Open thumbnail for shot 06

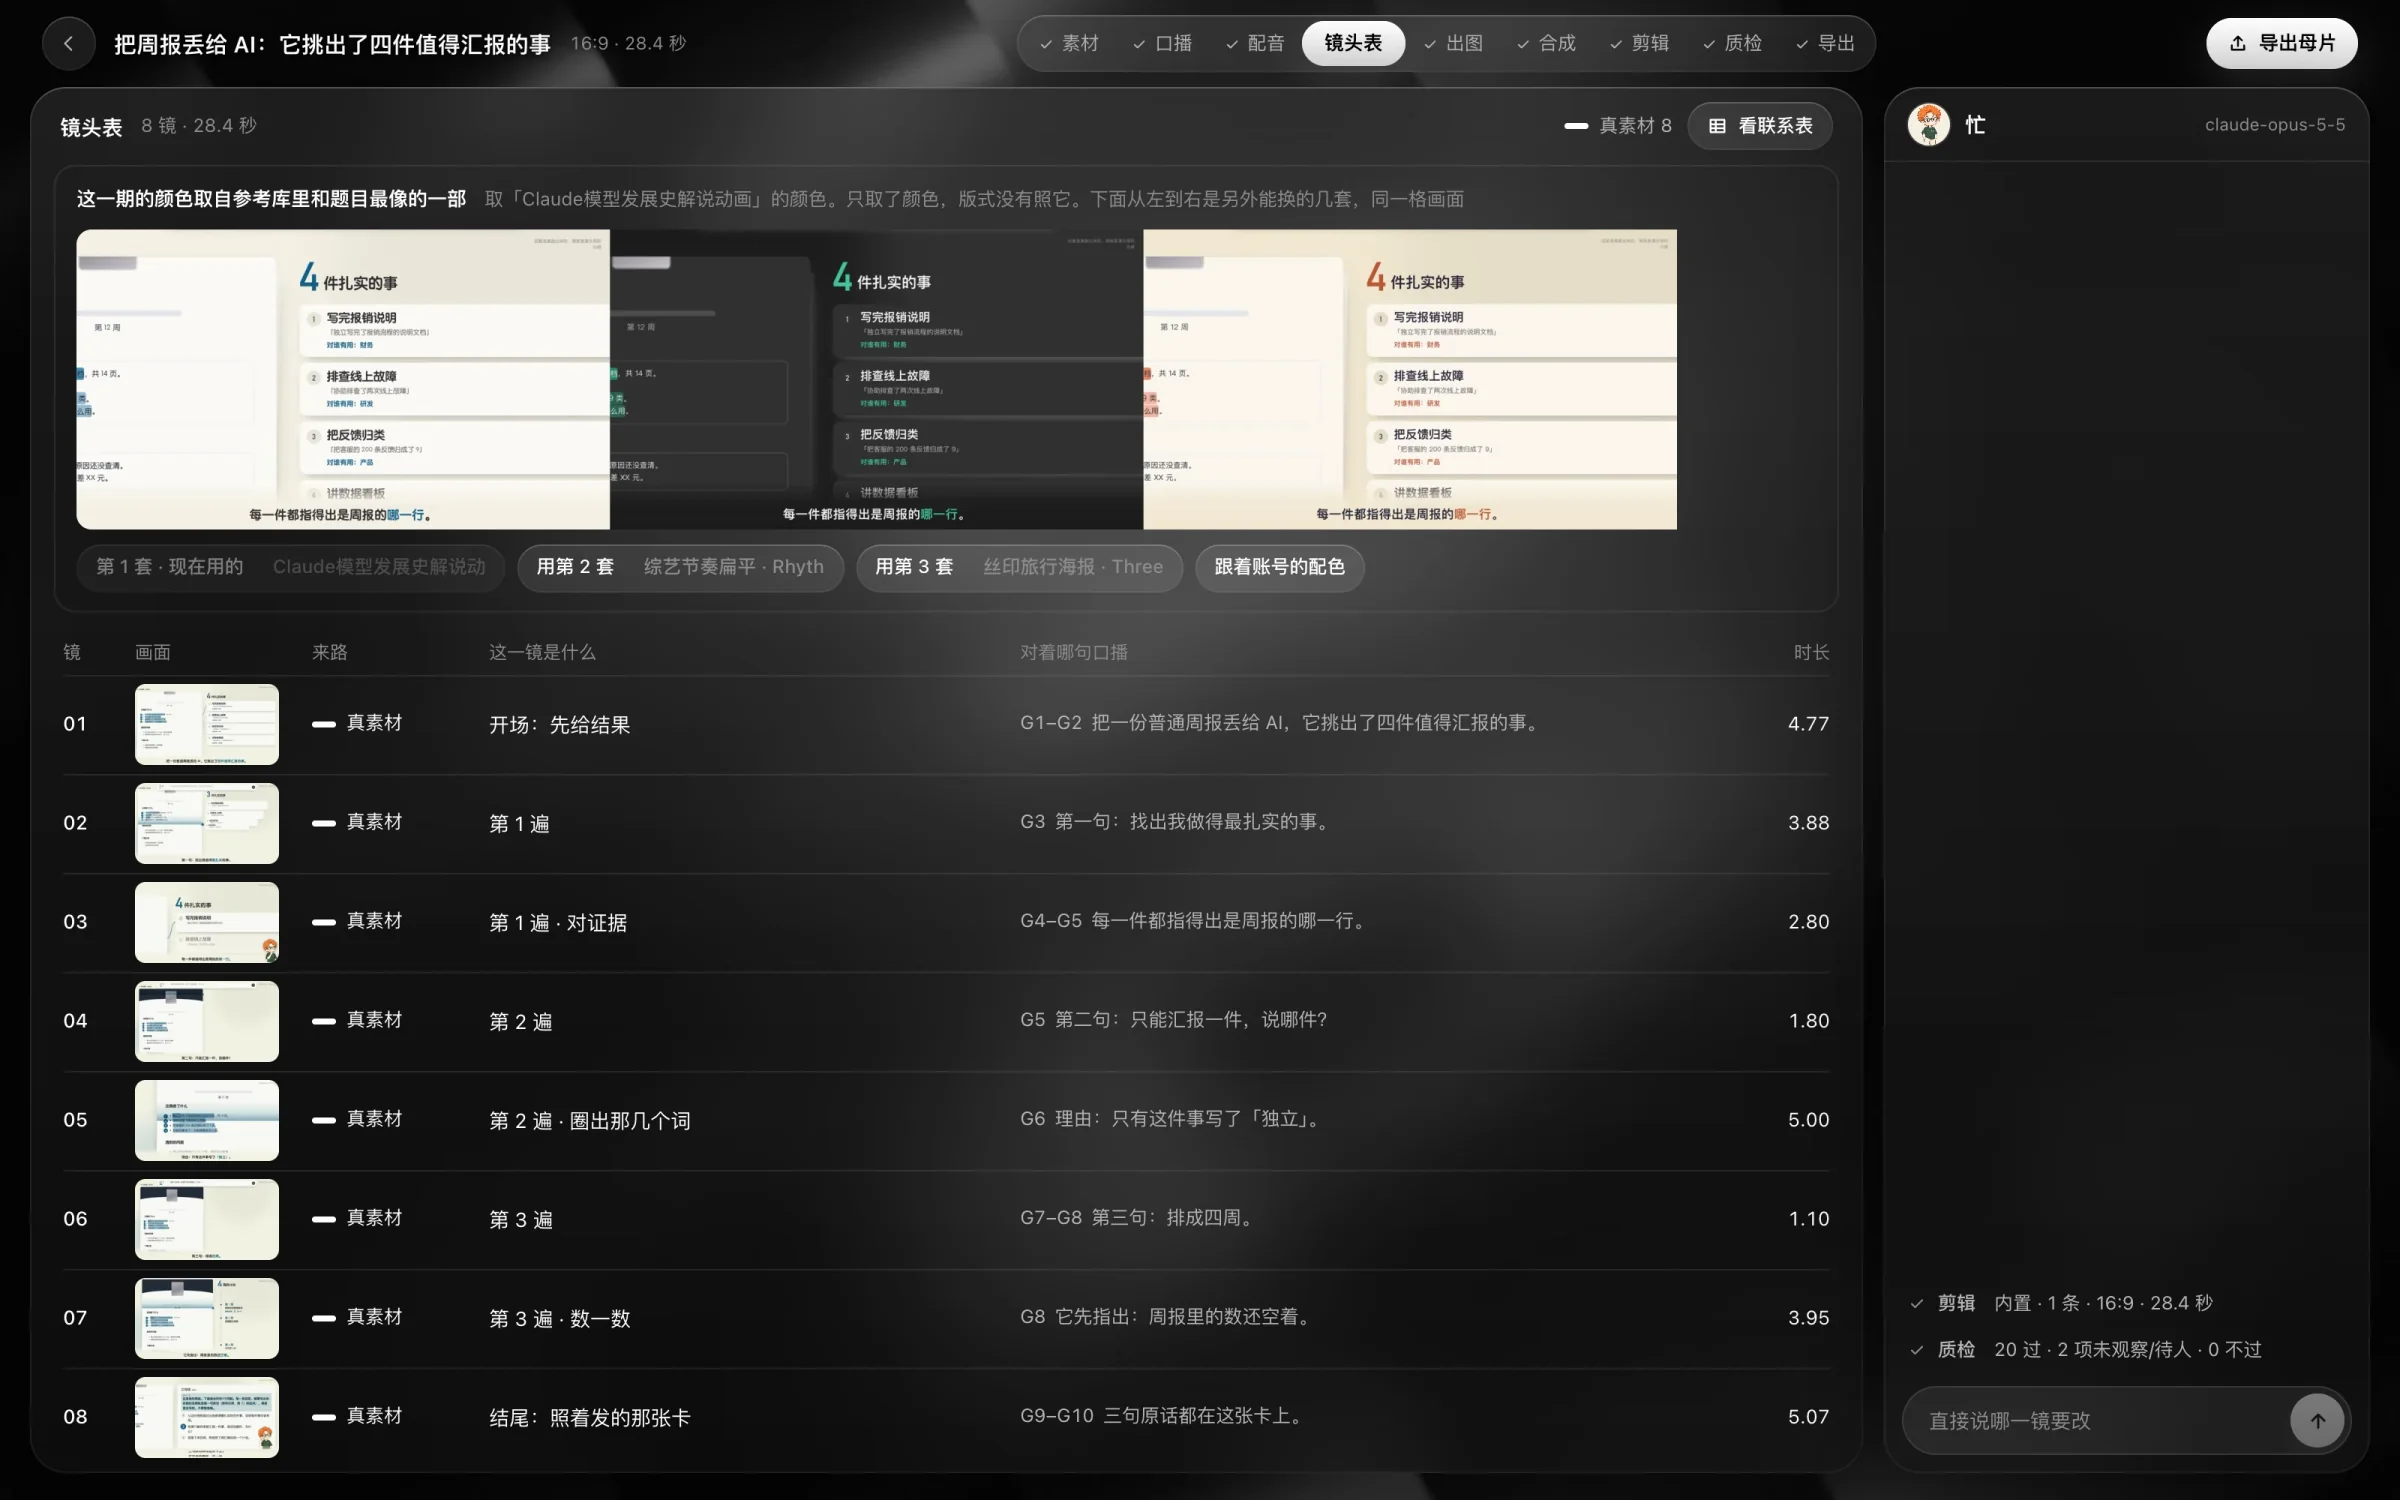click(x=207, y=1219)
